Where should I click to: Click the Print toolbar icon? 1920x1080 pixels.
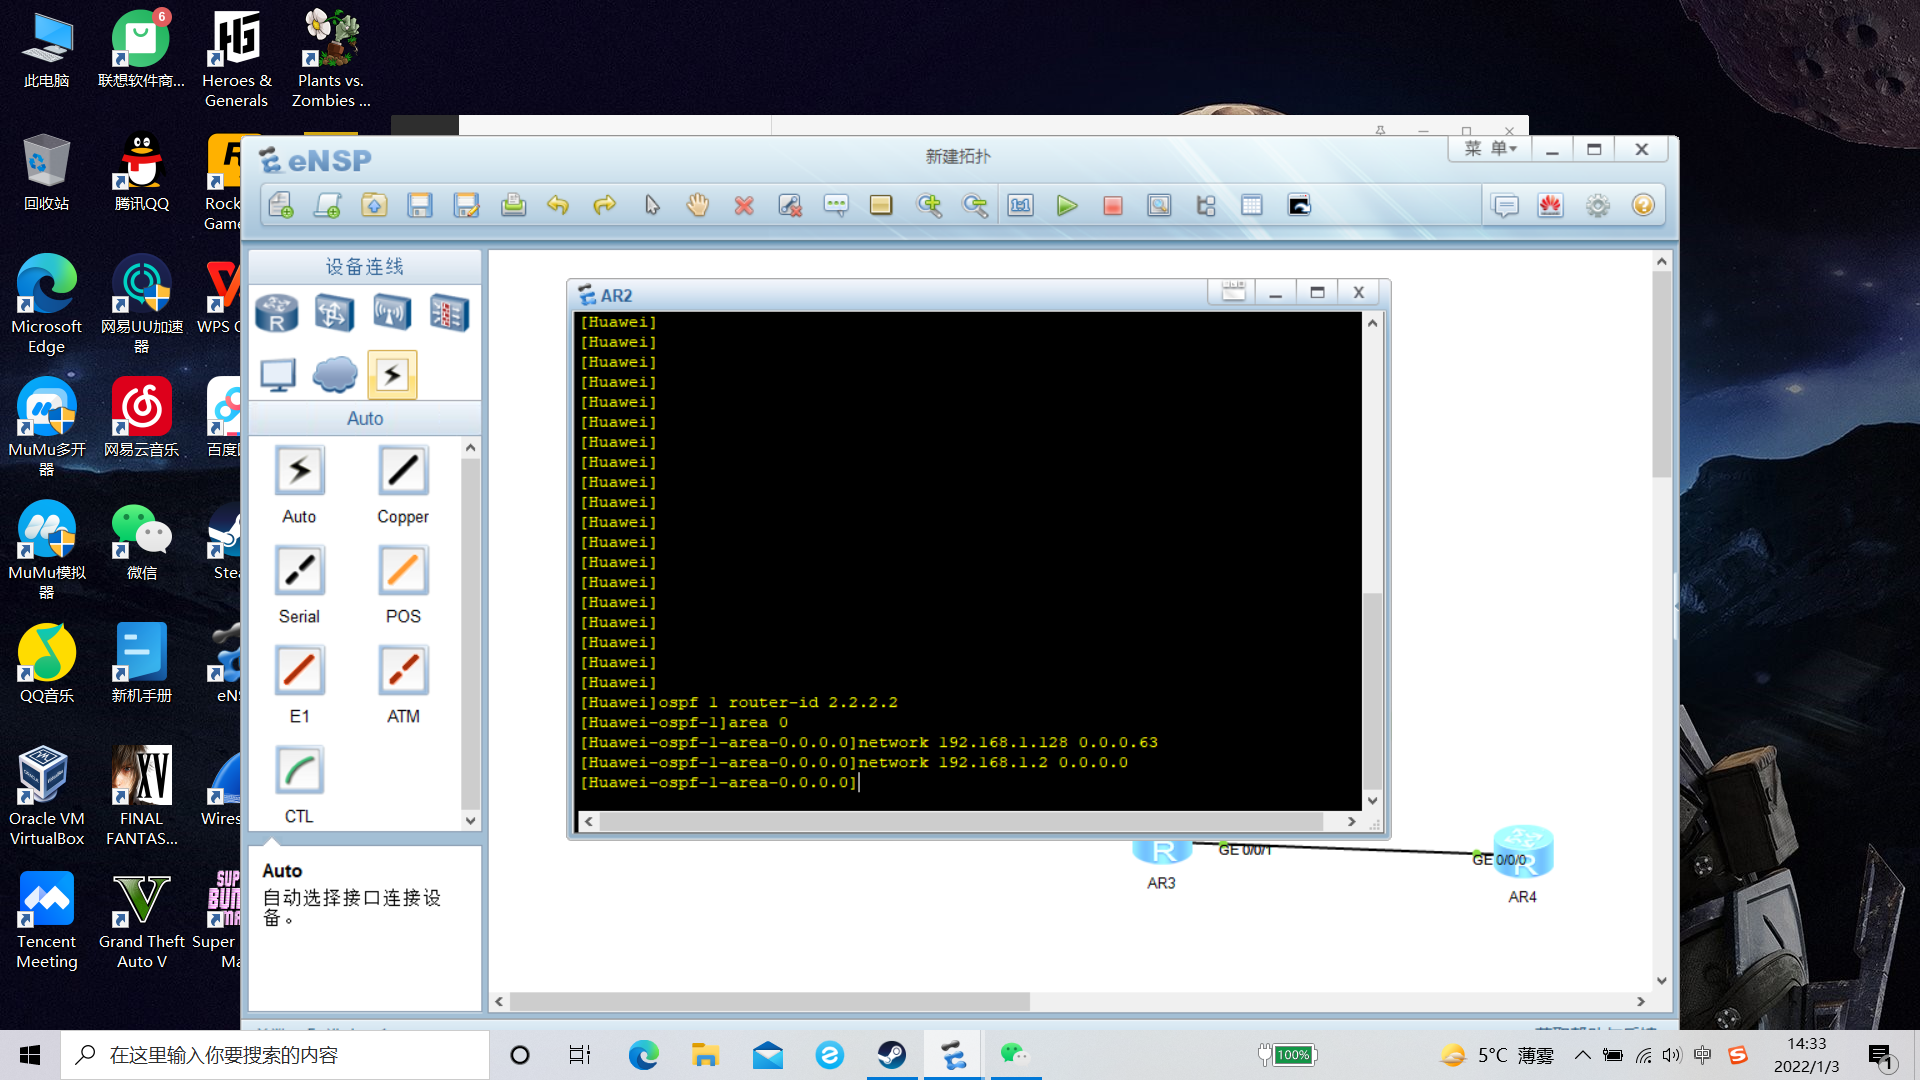pos(513,206)
